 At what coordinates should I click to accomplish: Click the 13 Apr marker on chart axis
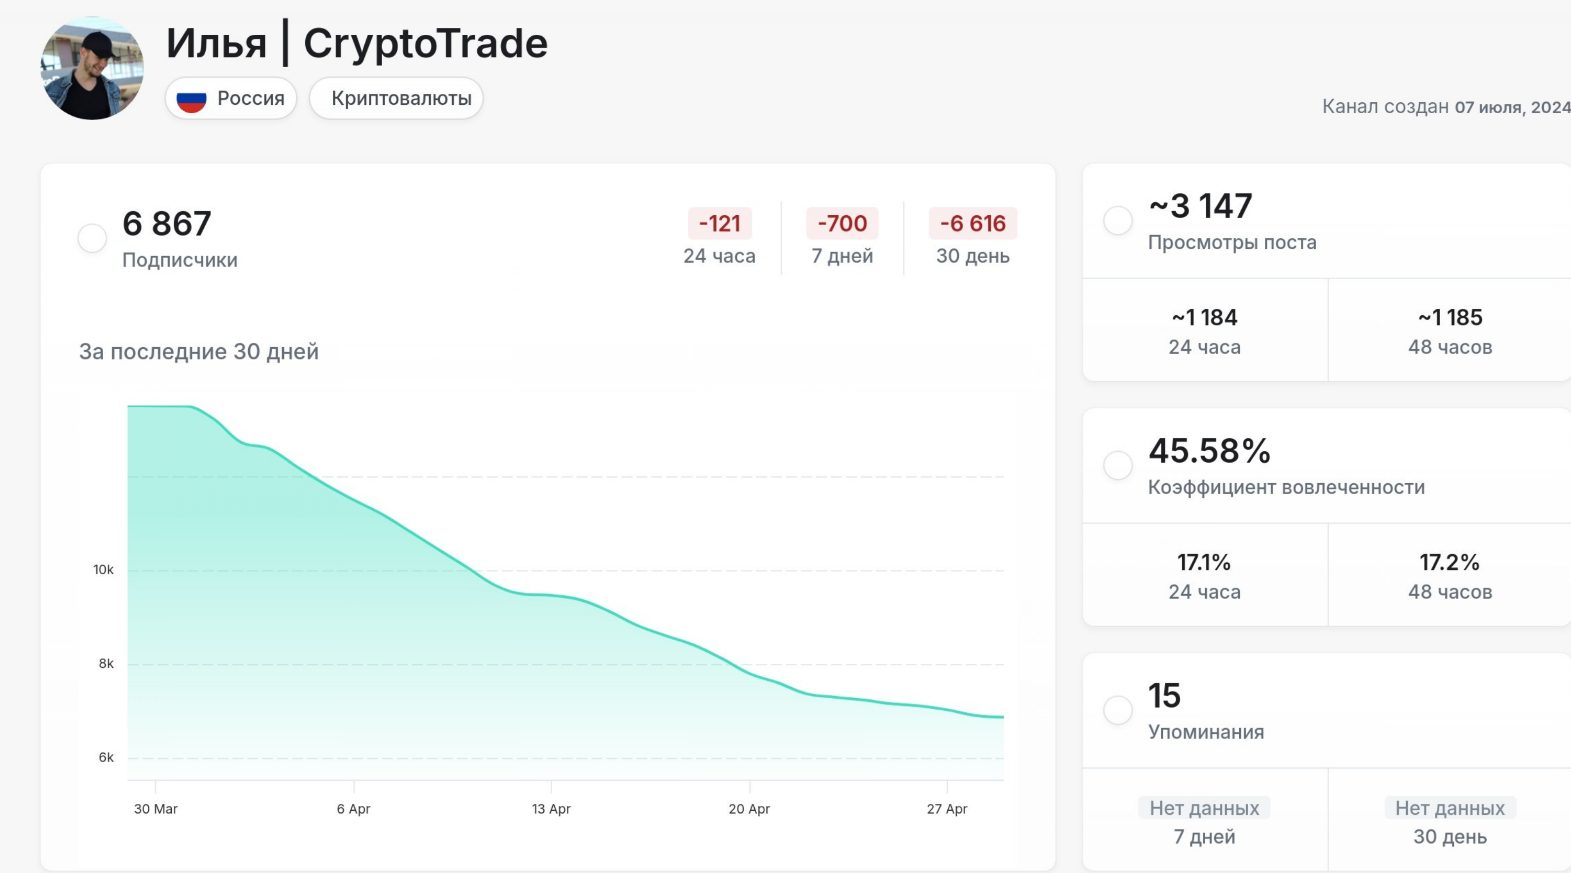click(x=551, y=808)
